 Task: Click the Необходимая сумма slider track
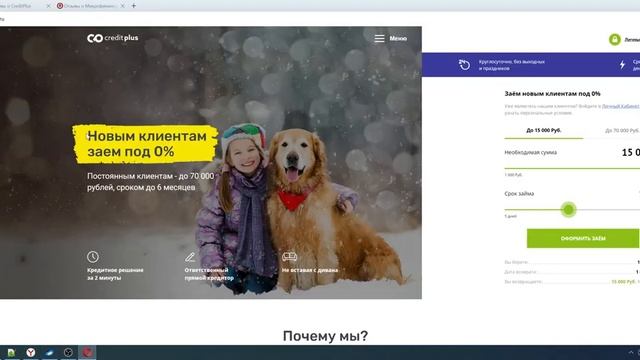(x=572, y=168)
